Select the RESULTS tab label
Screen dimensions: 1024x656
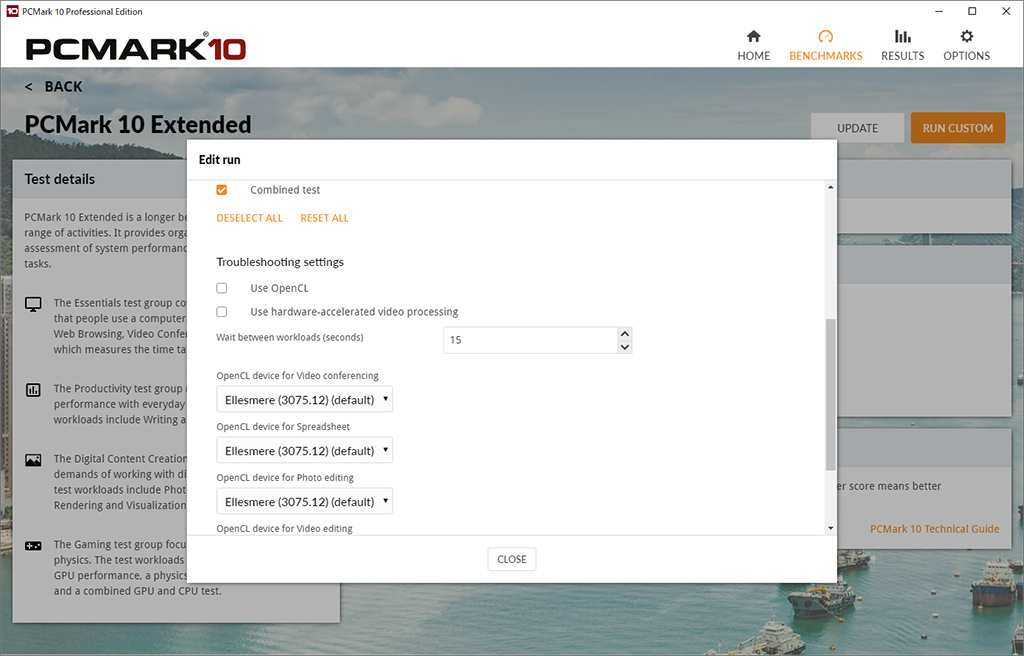coord(903,56)
